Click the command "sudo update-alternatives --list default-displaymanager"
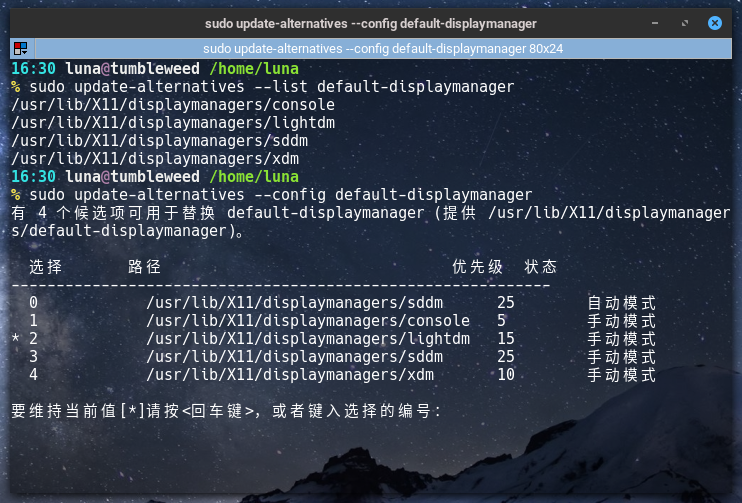 pos(272,87)
